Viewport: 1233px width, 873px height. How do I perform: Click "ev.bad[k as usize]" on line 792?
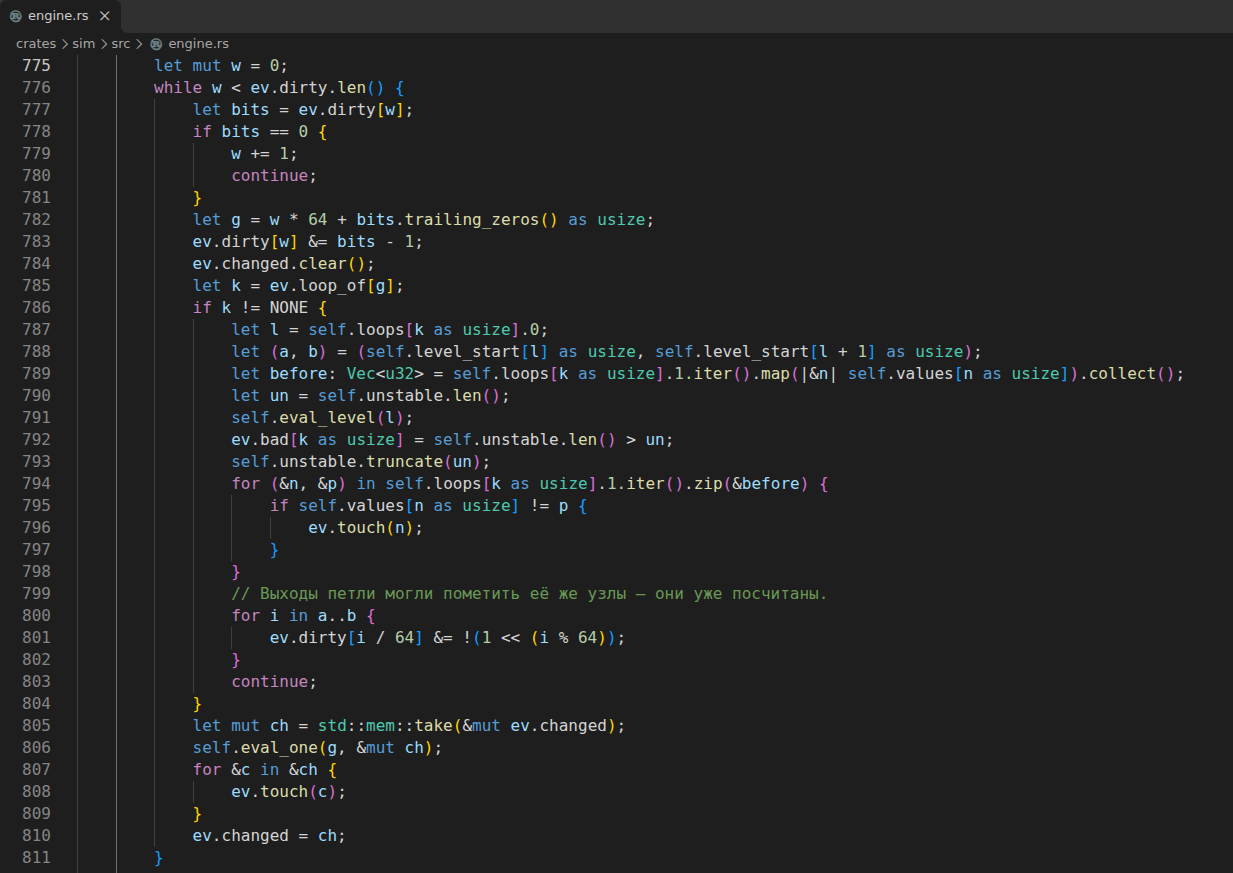(x=318, y=439)
